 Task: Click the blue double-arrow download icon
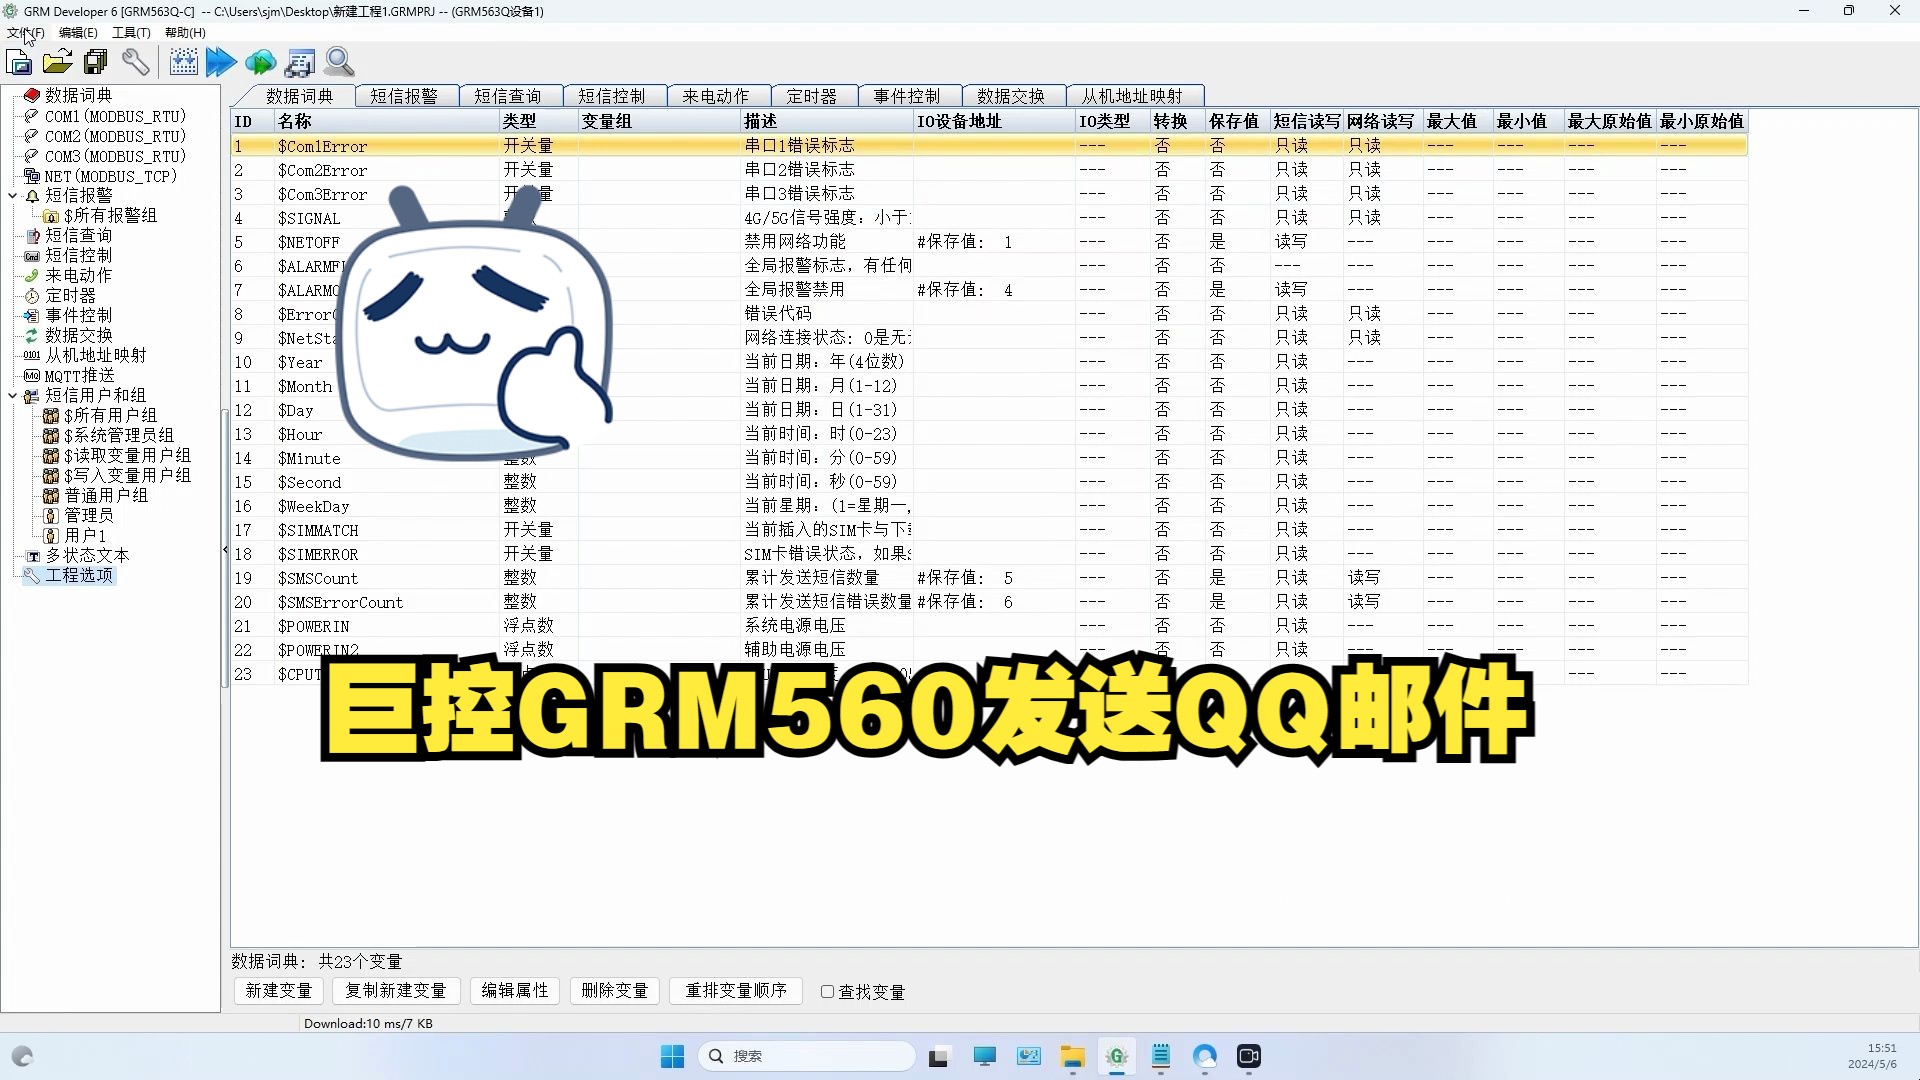click(221, 62)
